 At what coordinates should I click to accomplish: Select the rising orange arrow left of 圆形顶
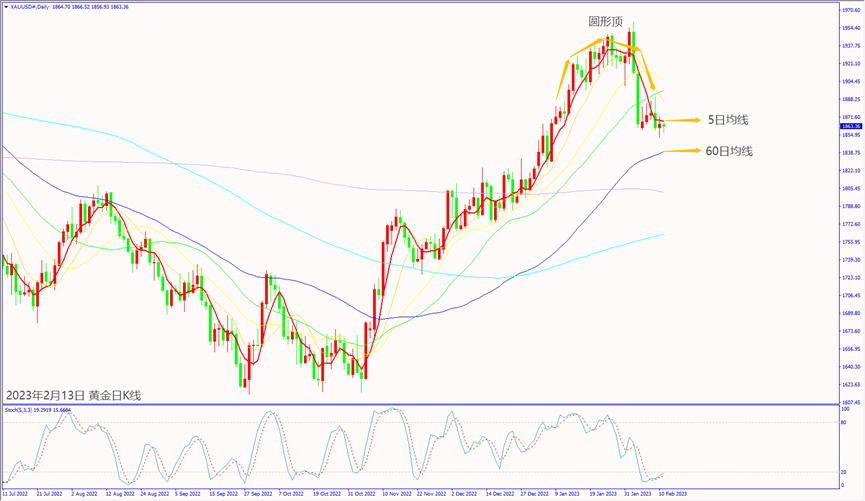point(565,78)
